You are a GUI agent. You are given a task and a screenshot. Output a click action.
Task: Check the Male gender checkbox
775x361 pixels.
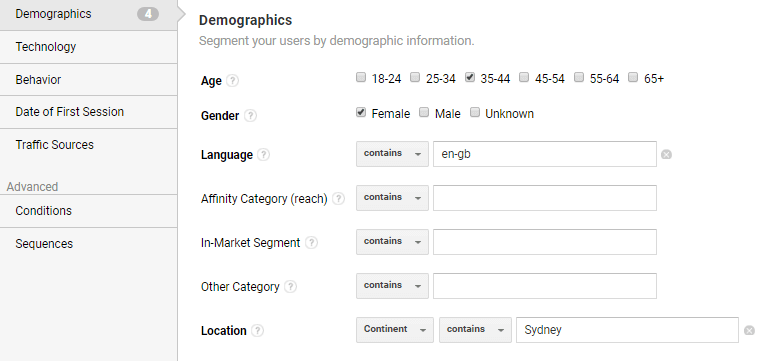click(x=424, y=112)
